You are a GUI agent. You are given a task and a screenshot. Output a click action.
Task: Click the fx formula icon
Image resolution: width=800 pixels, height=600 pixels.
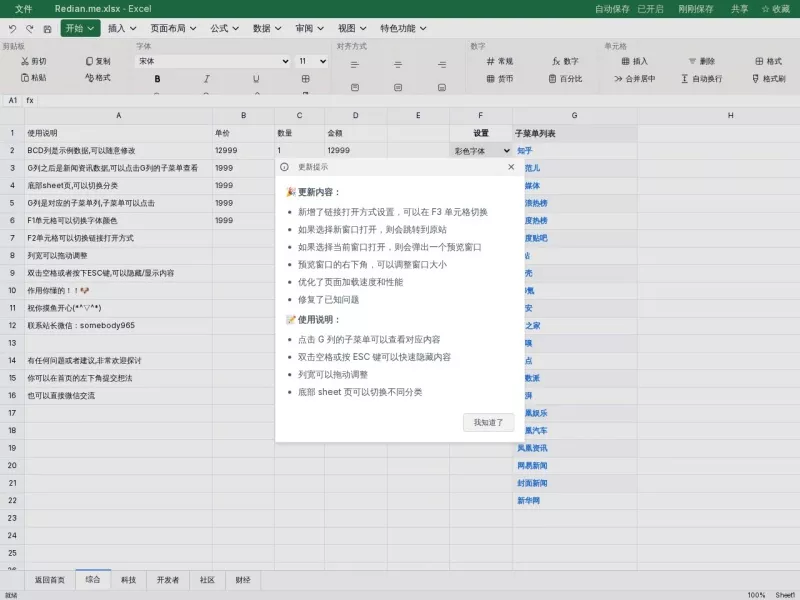[30, 101]
